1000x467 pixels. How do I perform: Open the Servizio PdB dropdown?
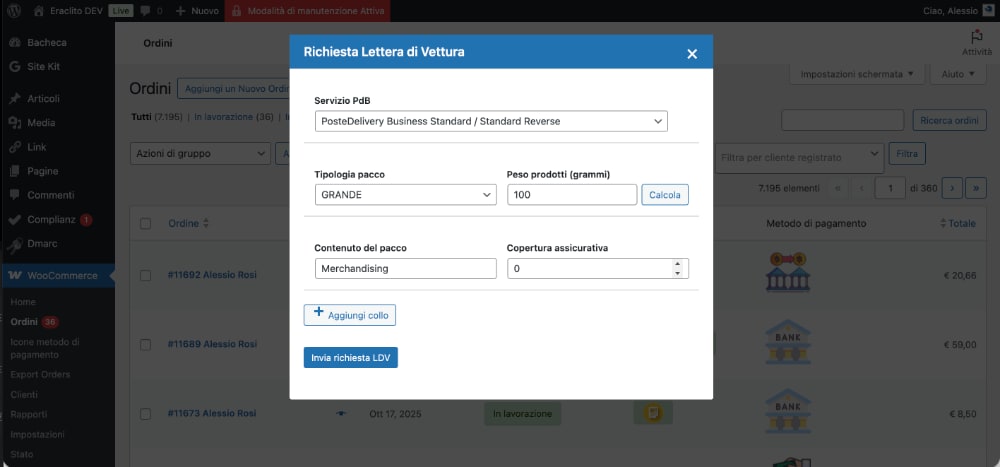pyautogui.click(x=490, y=121)
